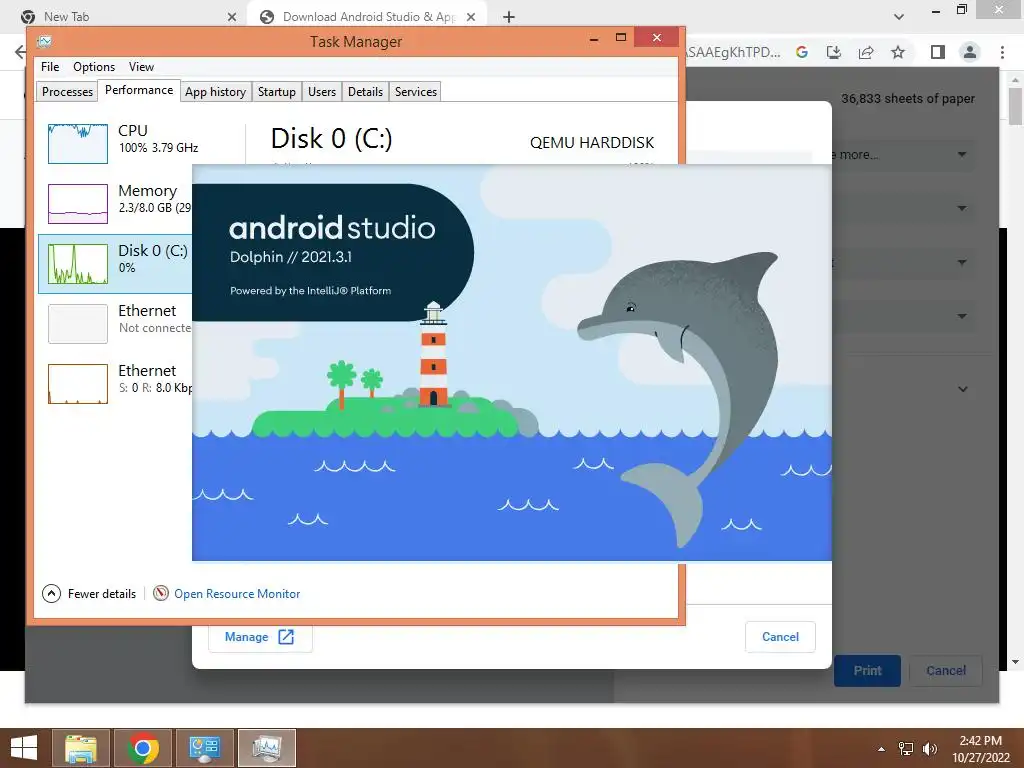Open the Options menu in Task Manager
Screen dimensions: 1024x768
pyautogui.click(x=94, y=67)
